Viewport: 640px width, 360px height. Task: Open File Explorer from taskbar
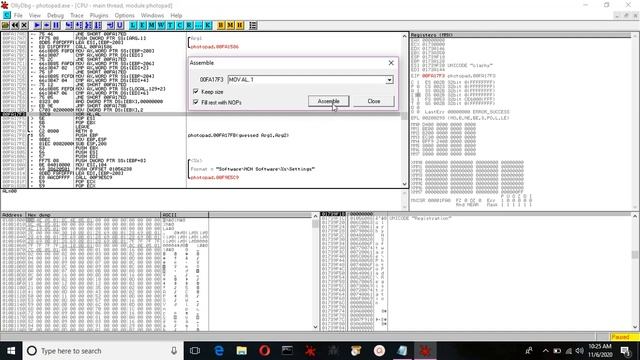coord(242,351)
